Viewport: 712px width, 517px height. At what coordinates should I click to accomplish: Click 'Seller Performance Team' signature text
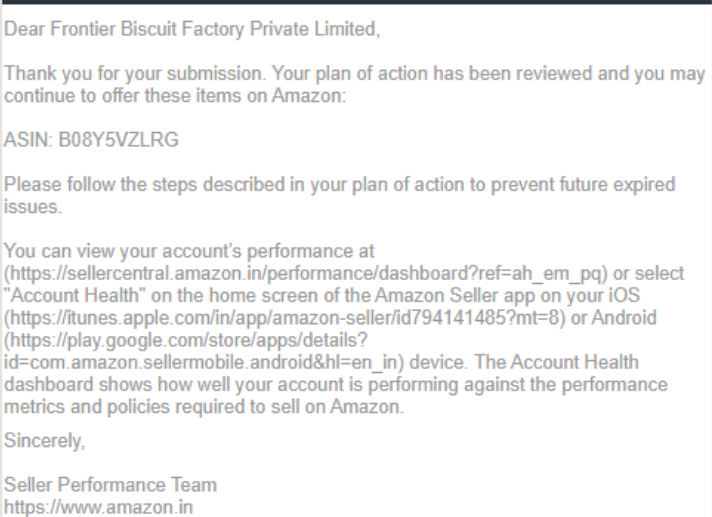click(x=110, y=486)
